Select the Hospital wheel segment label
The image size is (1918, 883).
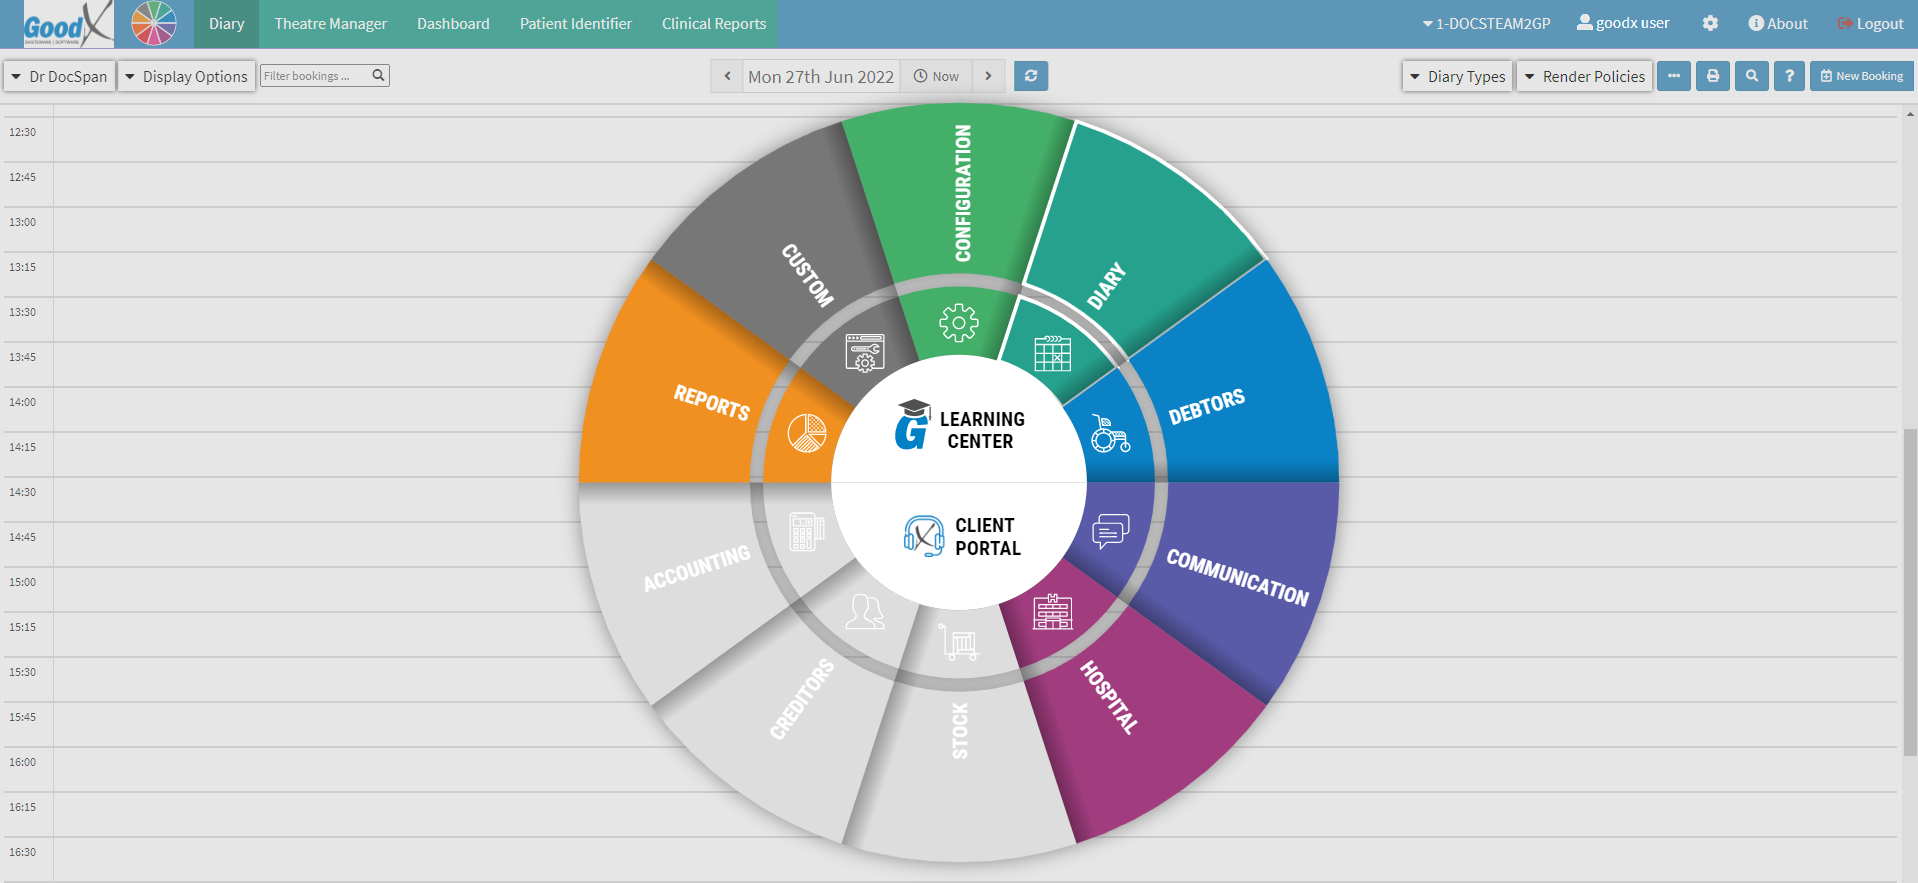click(1109, 697)
